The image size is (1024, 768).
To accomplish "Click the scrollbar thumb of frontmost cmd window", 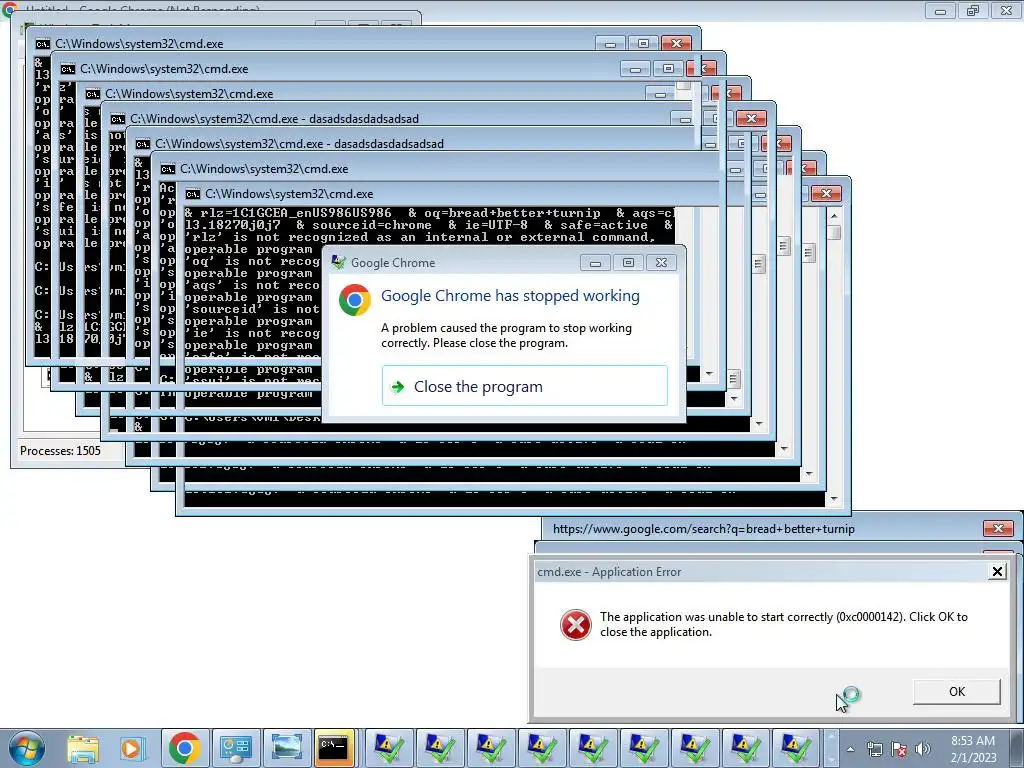I will (x=834, y=232).
